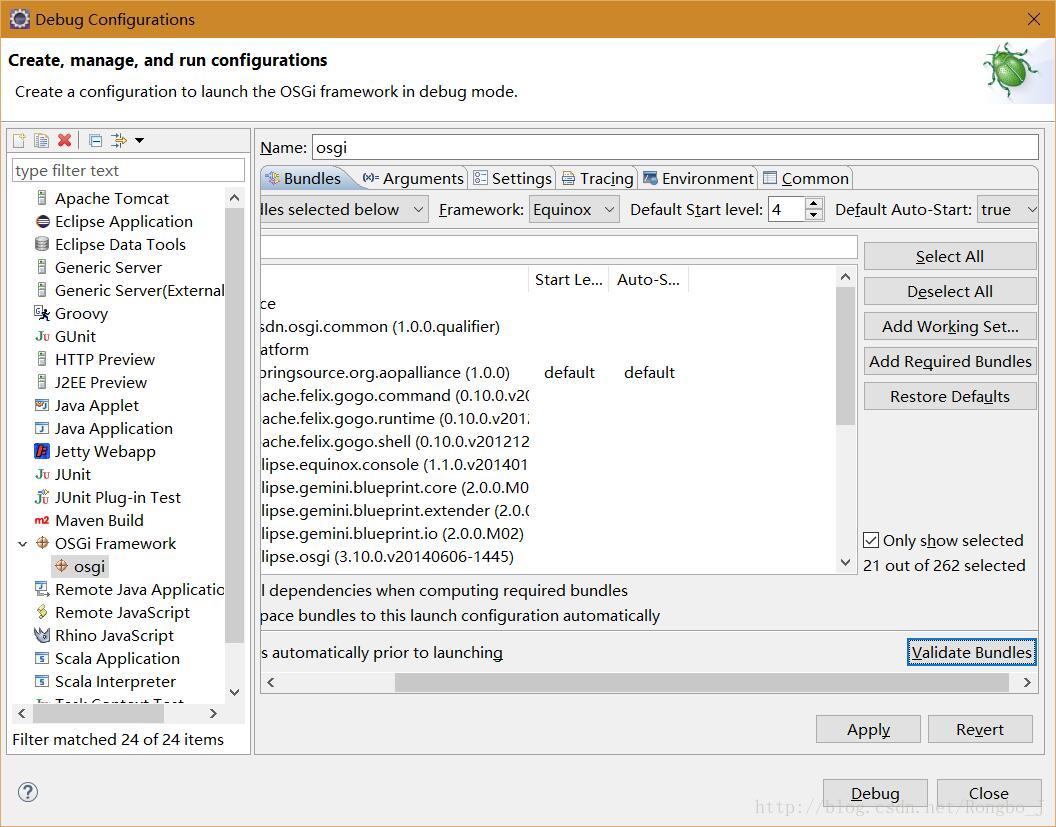The width and height of the screenshot is (1056, 827).
Task: Toggle the Only show selected checkbox
Action: coord(871,540)
